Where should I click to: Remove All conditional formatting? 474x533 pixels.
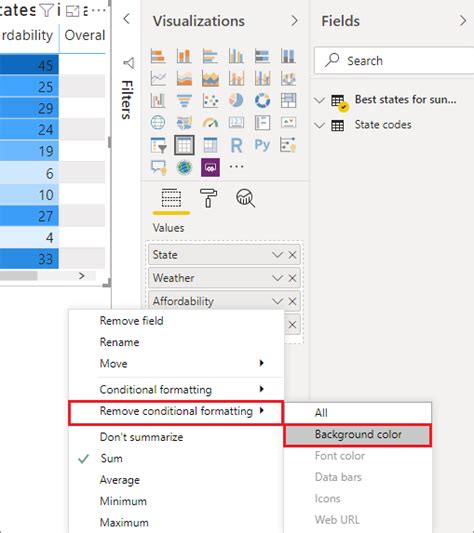tap(358, 413)
